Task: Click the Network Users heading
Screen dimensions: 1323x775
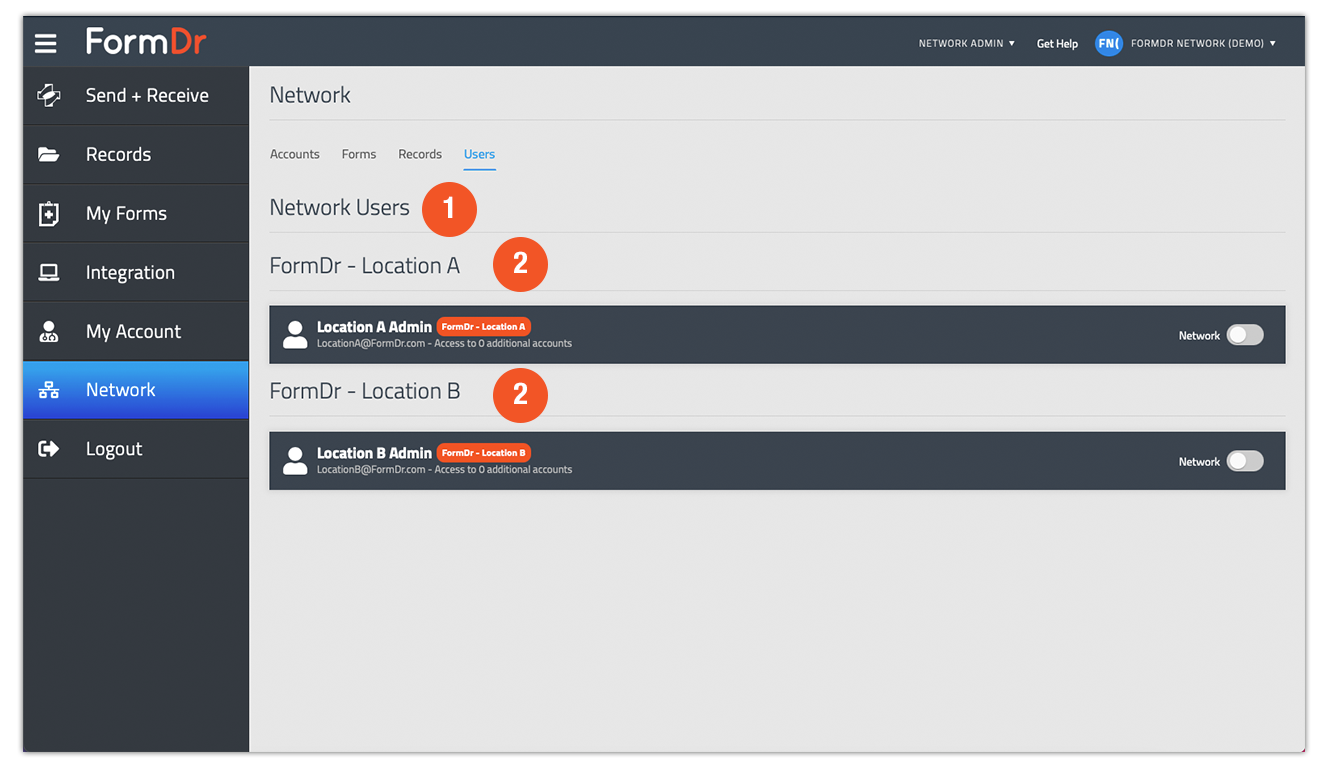Action: click(x=340, y=208)
